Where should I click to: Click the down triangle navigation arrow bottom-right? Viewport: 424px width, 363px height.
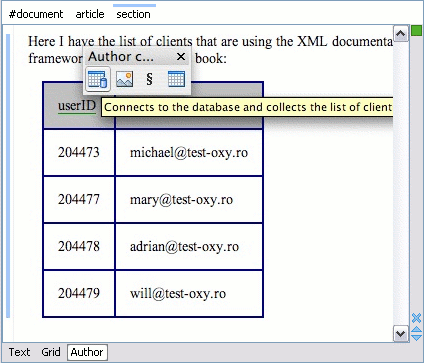[417, 337]
